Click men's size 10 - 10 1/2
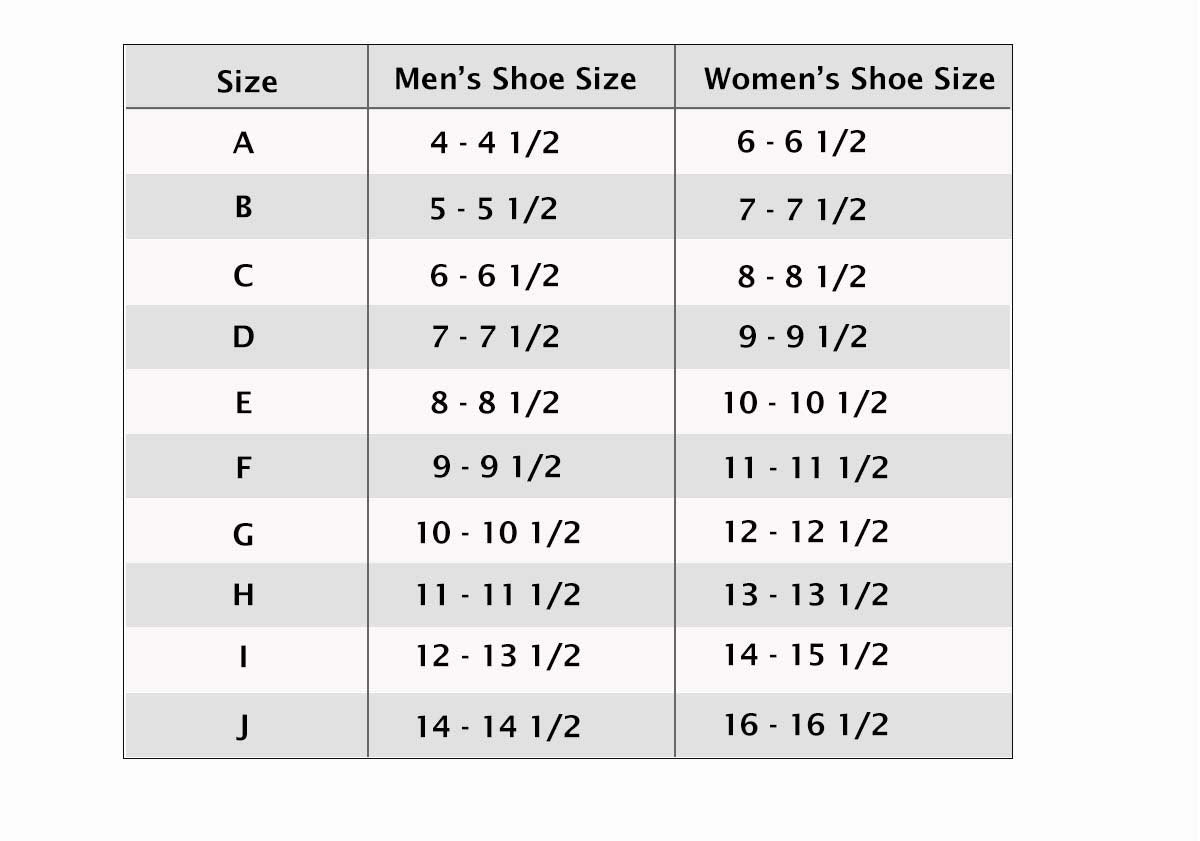Image resolution: width=1200 pixels, height=841 pixels. click(x=498, y=532)
